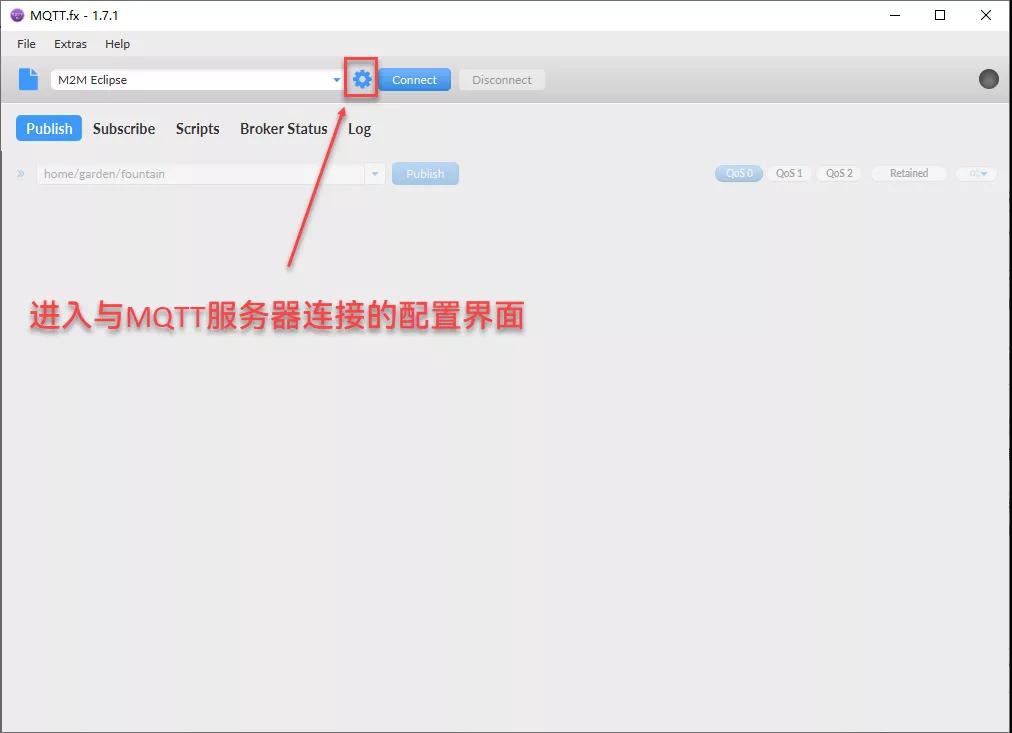Click the Publish message button beside topic
This screenshot has height=733, width=1012.
coord(425,174)
